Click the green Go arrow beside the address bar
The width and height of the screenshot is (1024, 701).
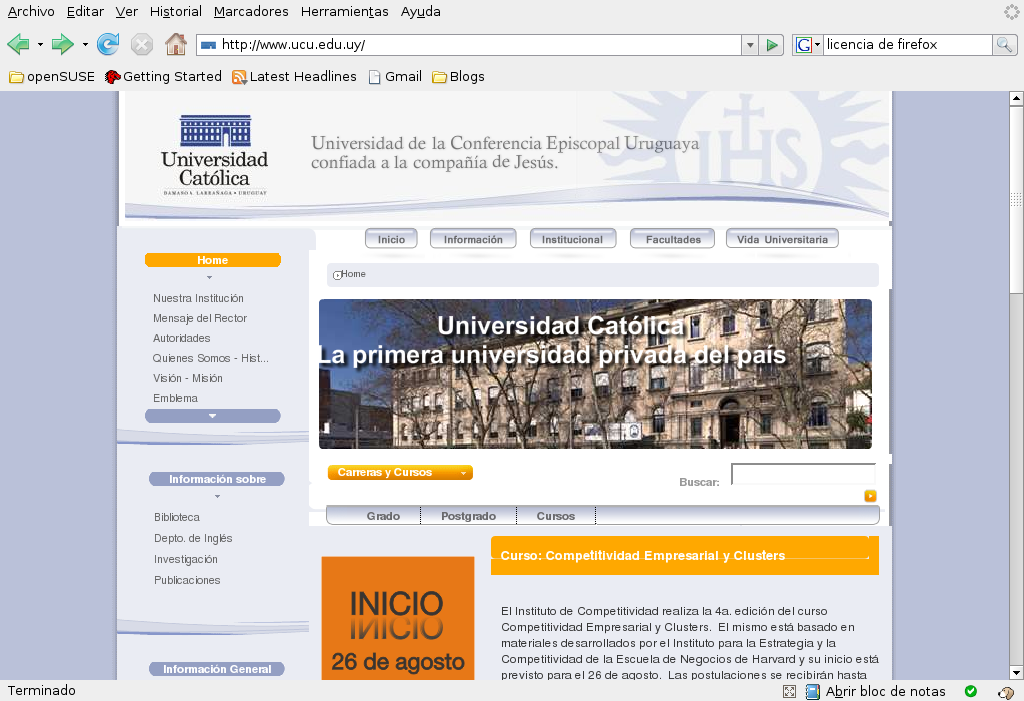[x=772, y=45]
